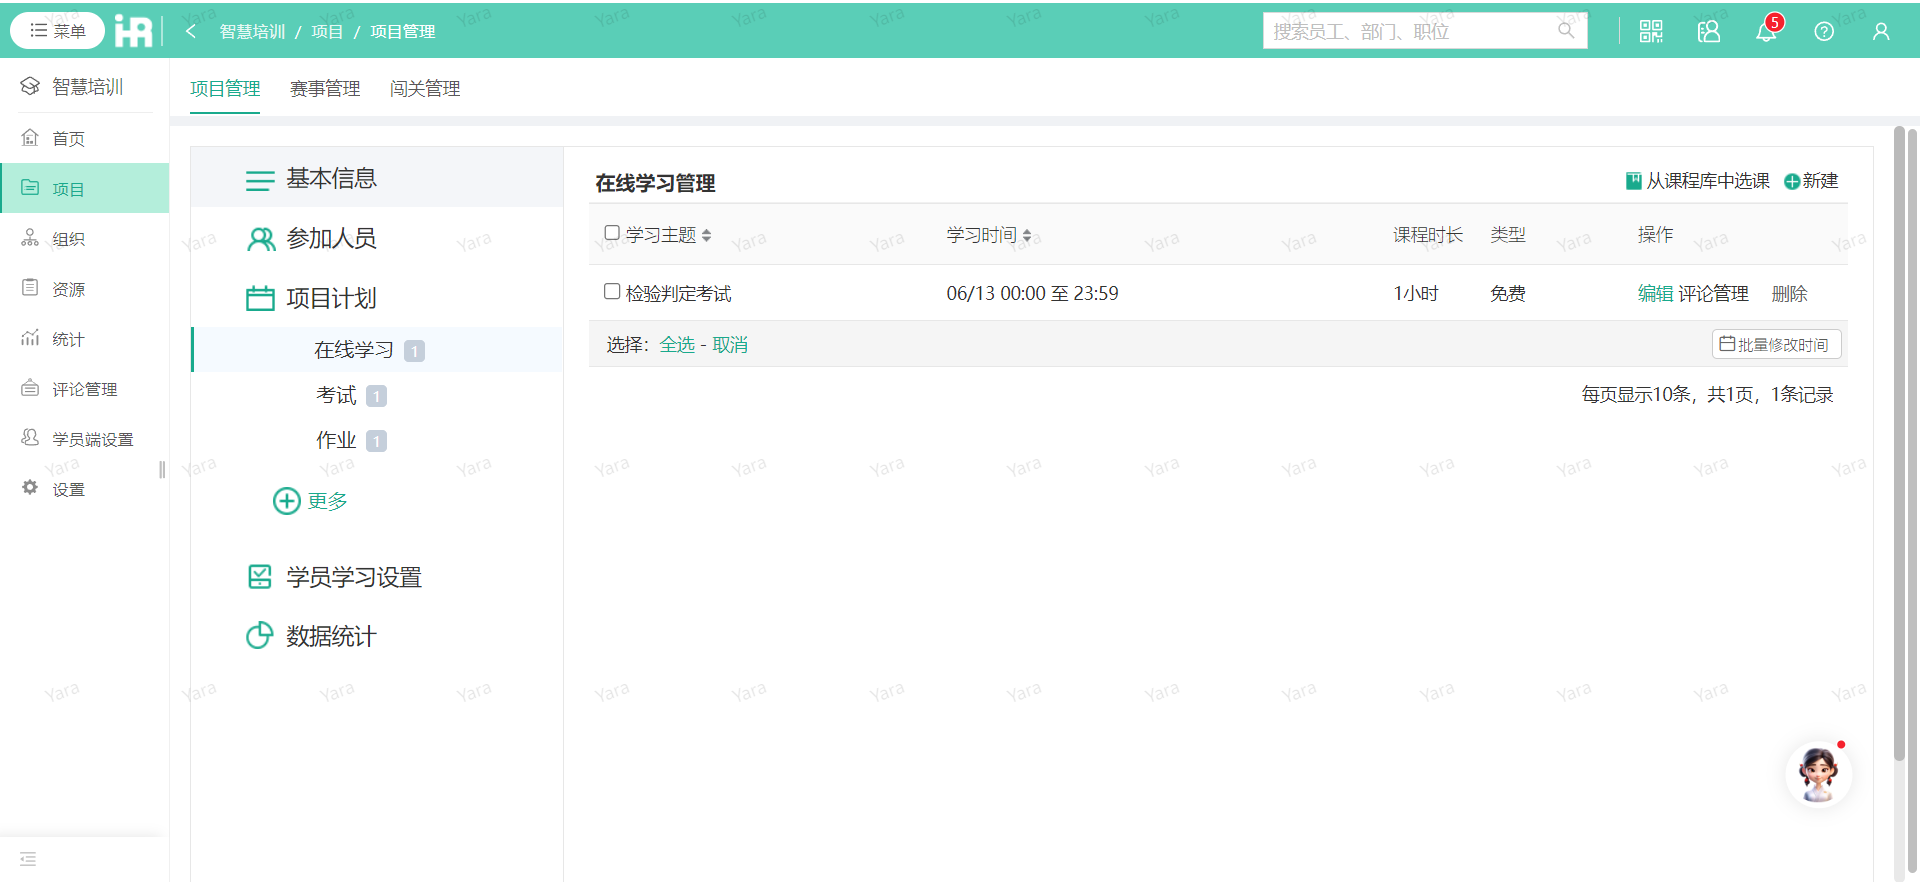Tick the checkbox for 检验判定考试
The width and height of the screenshot is (1921, 882).
point(612,291)
